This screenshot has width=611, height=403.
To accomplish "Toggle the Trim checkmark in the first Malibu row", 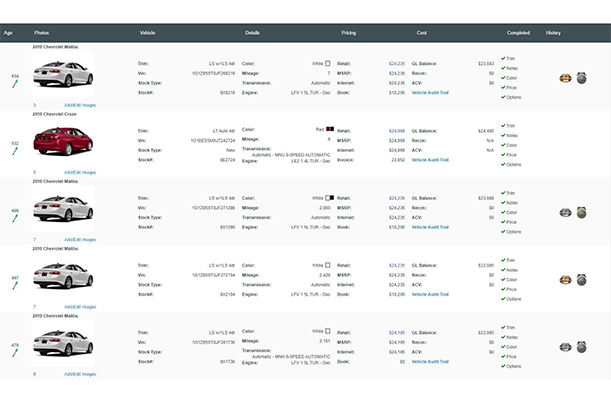I will (511, 58).
